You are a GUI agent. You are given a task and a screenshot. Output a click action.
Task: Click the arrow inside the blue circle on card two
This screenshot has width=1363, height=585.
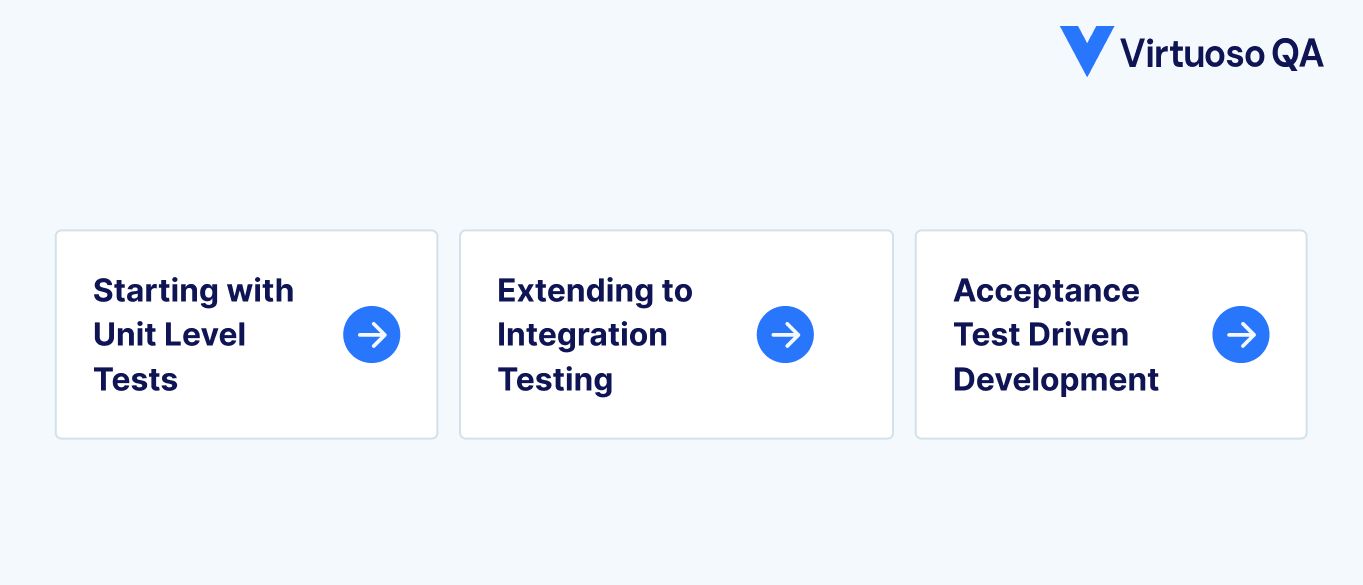(786, 334)
